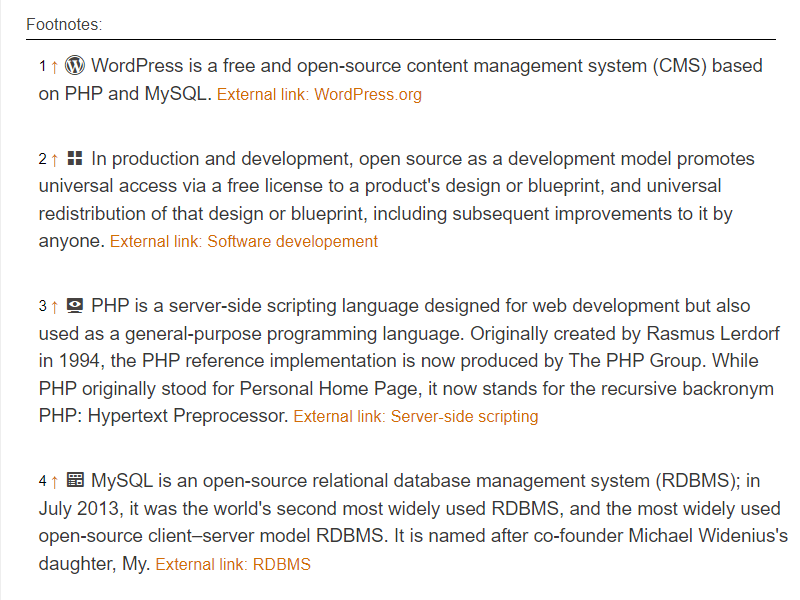The height and width of the screenshot is (600, 800).
Task: Return to text via footnote 3's up arrow
Action: pos(54,307)
